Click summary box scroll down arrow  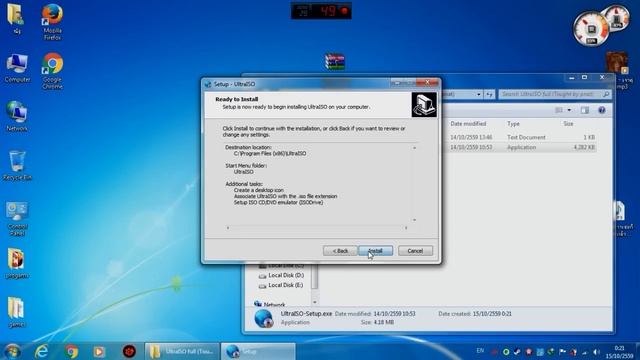tap(414, 220)
